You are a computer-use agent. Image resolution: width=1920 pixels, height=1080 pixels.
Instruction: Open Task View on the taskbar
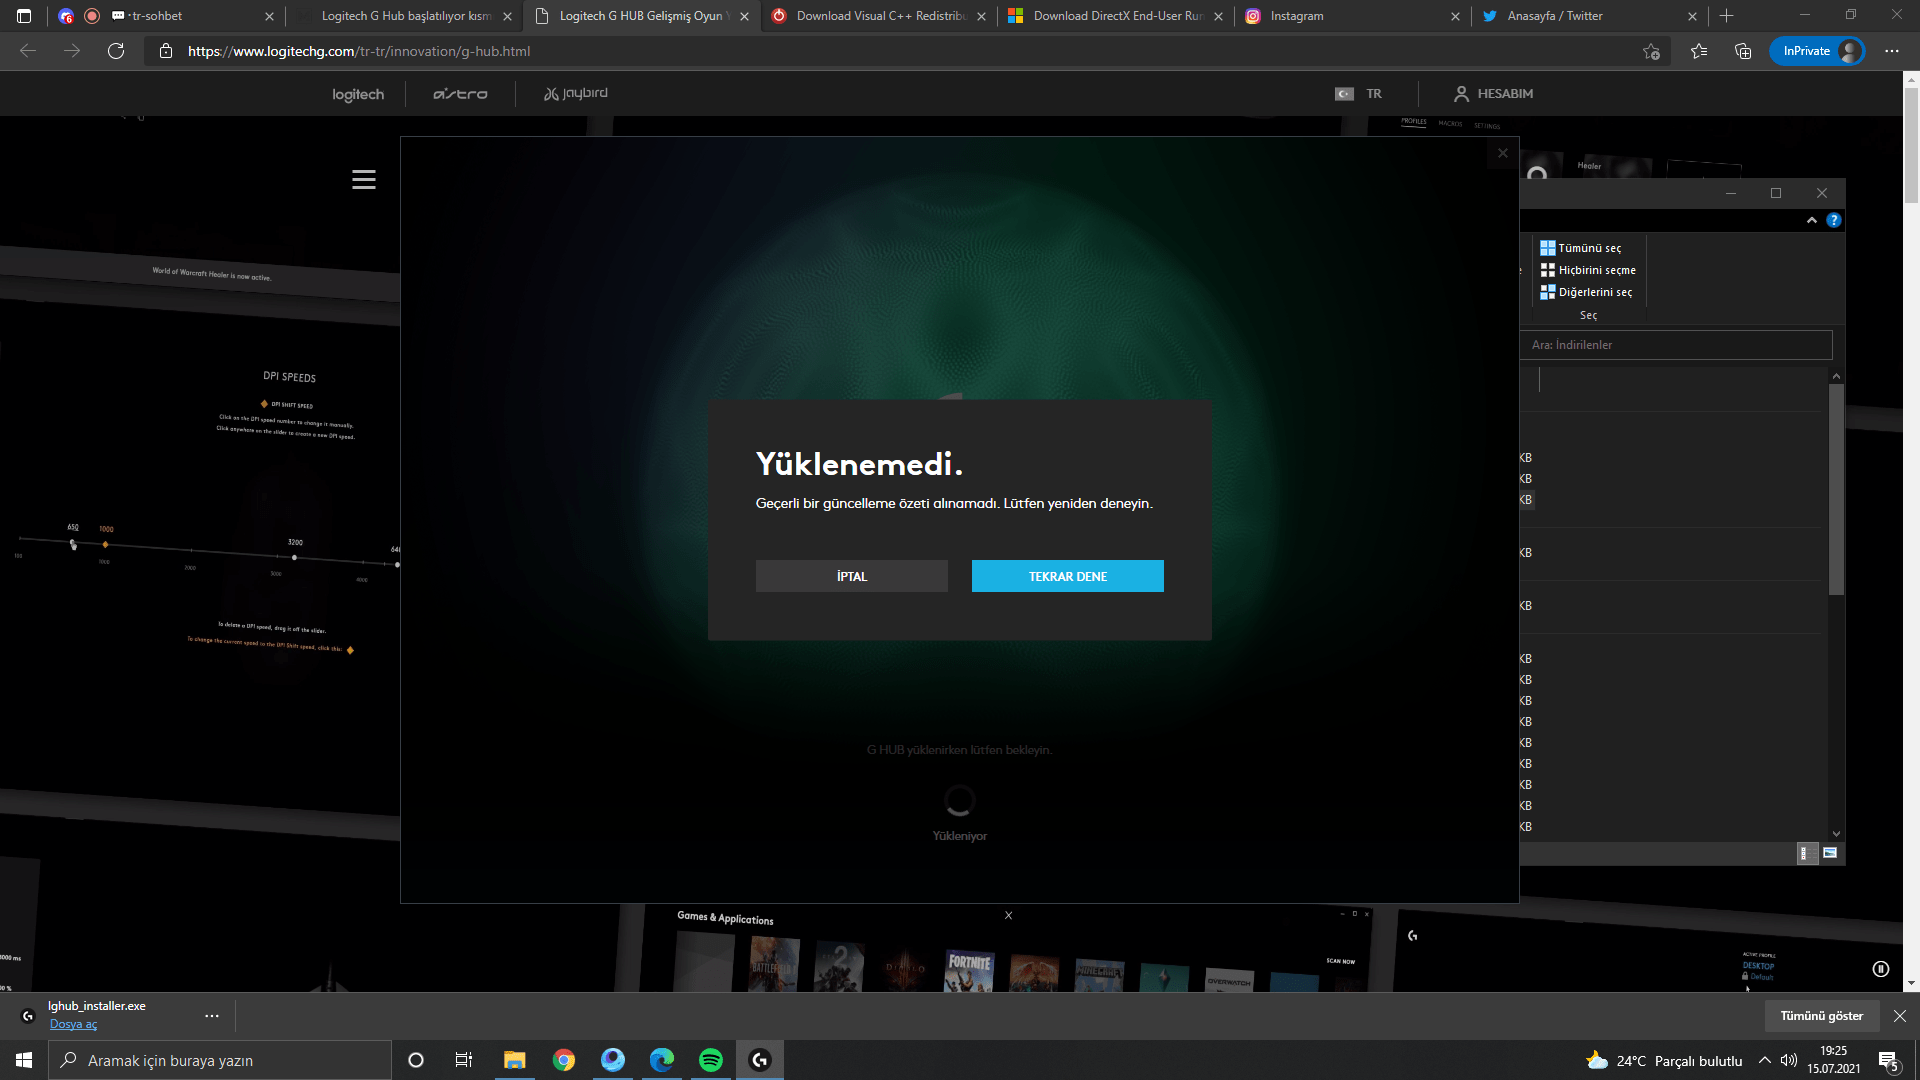(x=464, y=1060)
